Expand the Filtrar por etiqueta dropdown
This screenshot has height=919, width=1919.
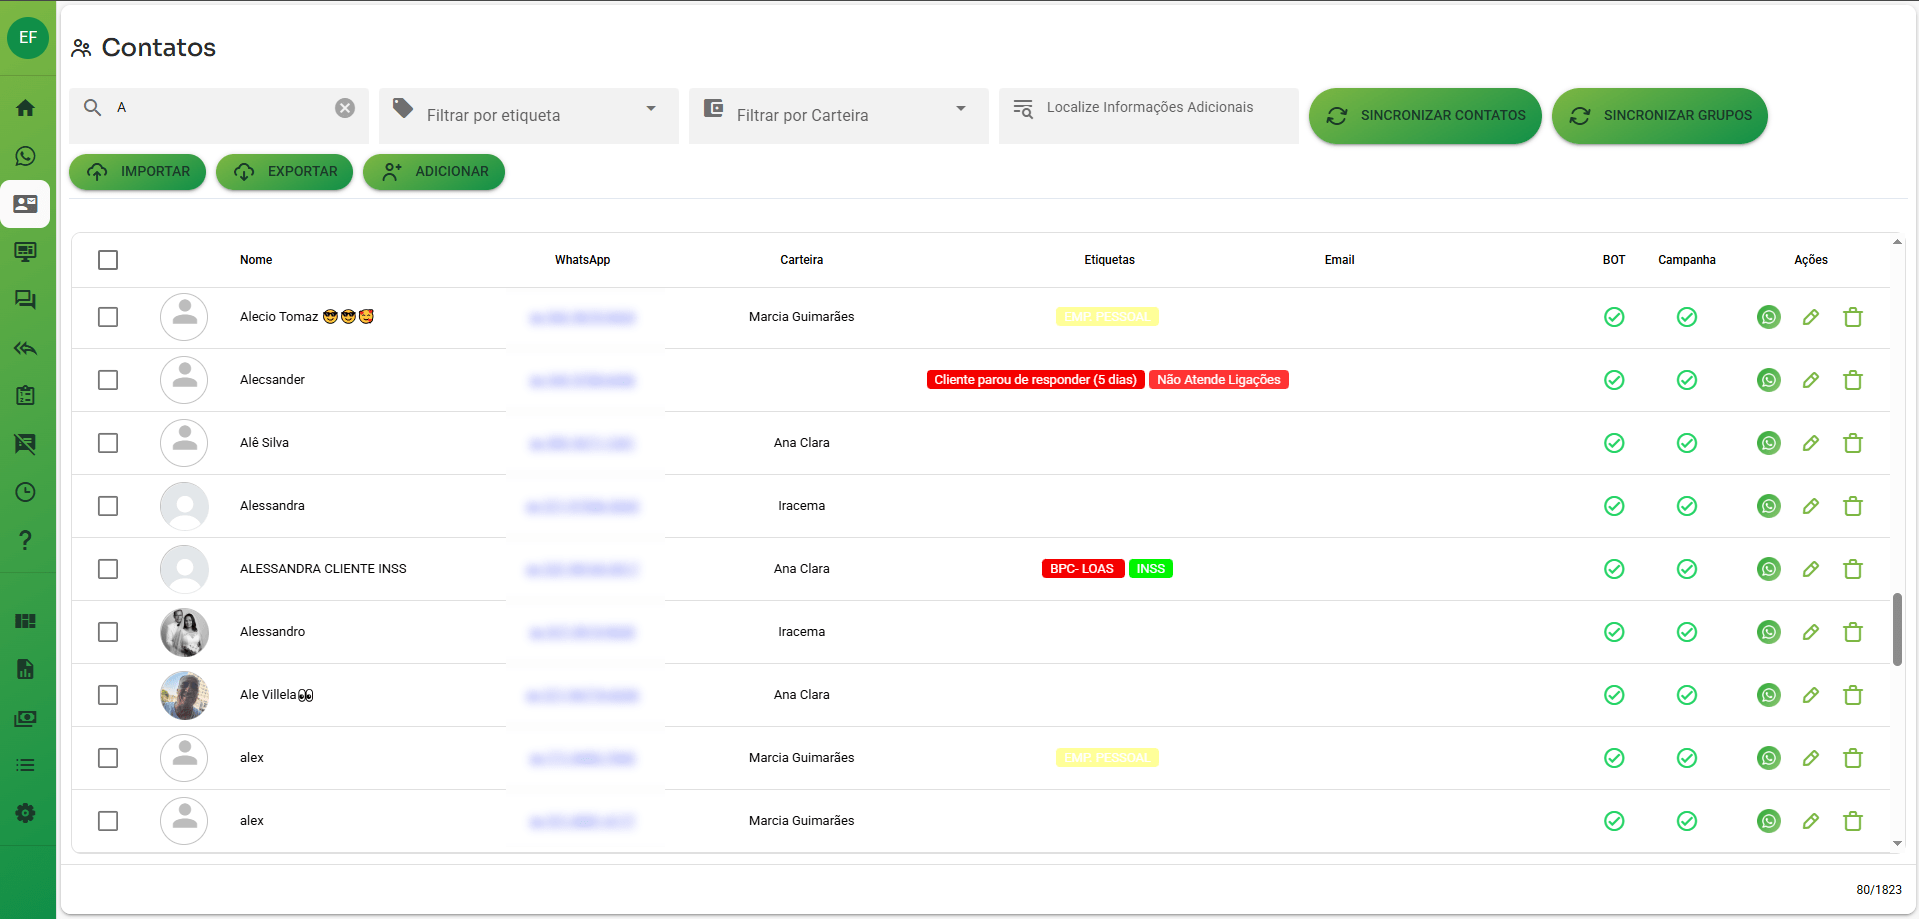[x=650, y=109]
